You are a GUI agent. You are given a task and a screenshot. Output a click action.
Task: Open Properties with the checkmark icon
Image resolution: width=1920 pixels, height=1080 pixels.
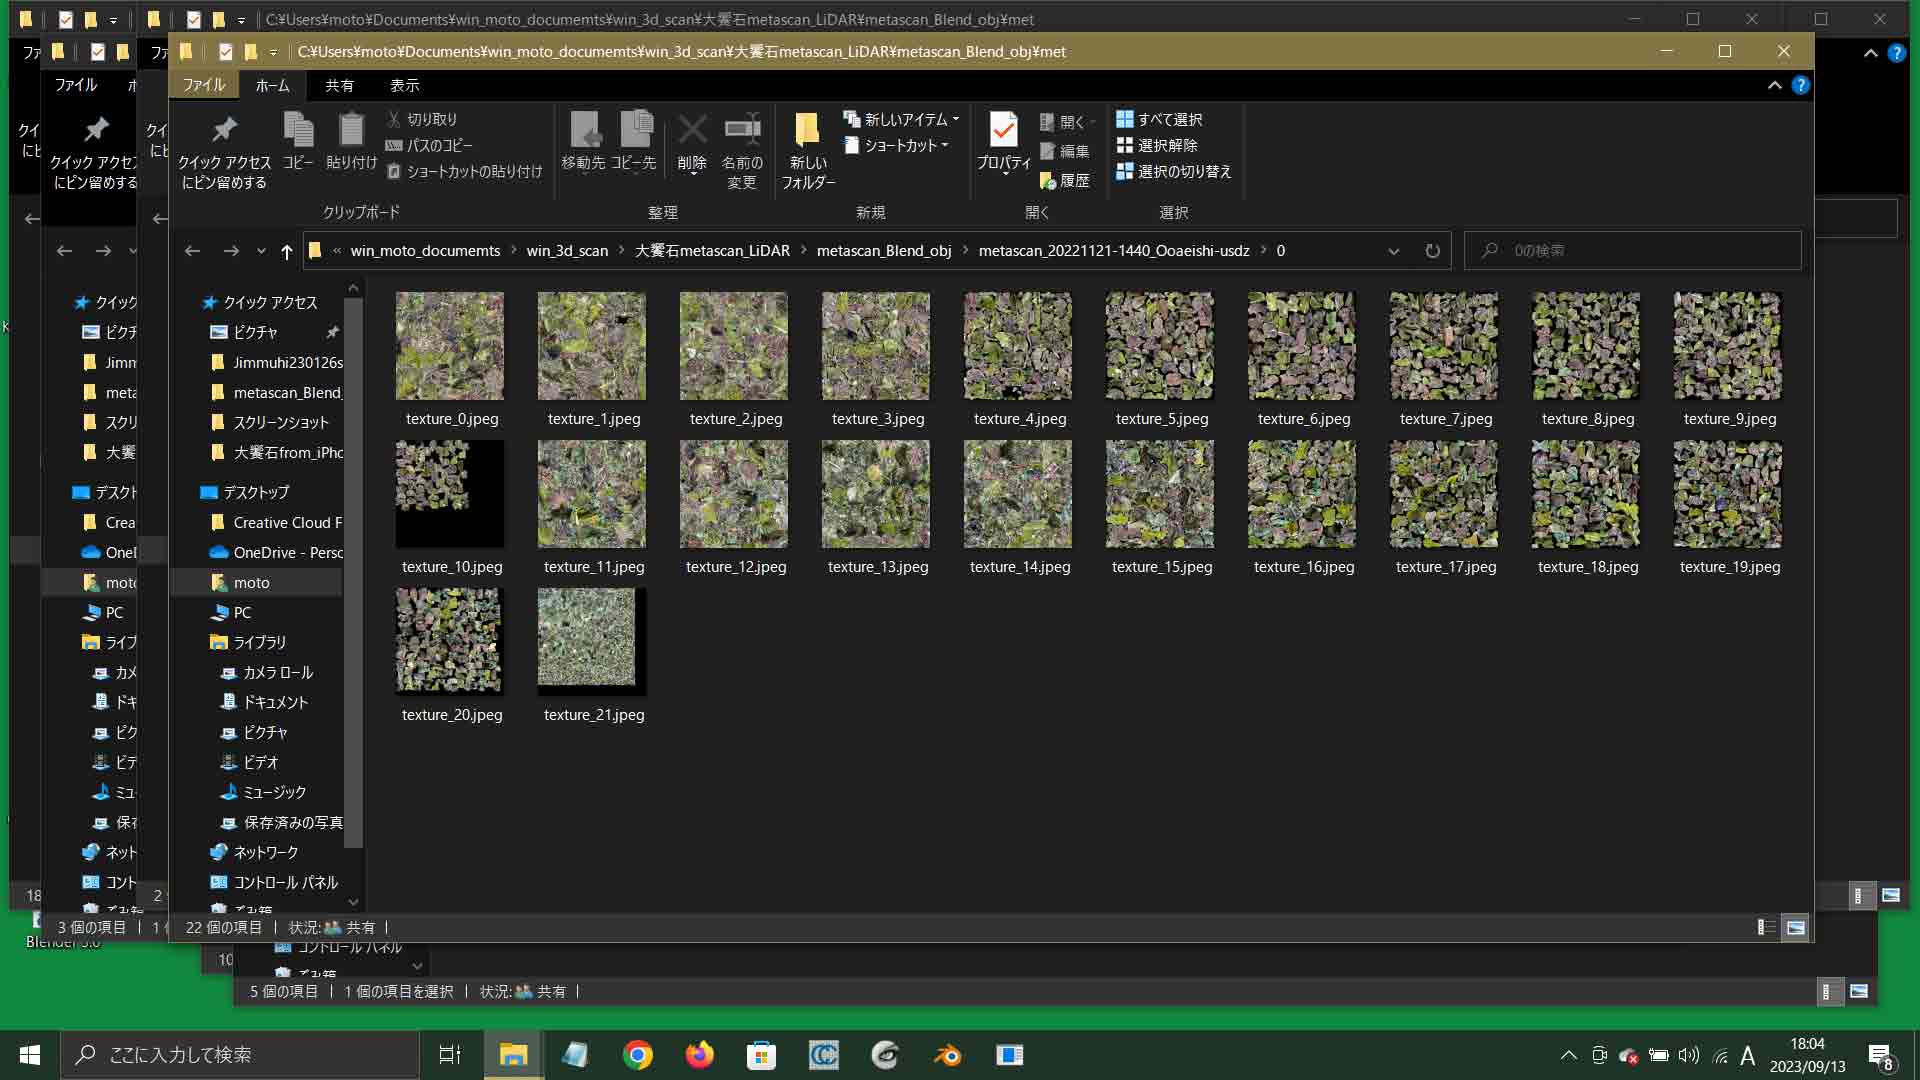(1003, 131)
